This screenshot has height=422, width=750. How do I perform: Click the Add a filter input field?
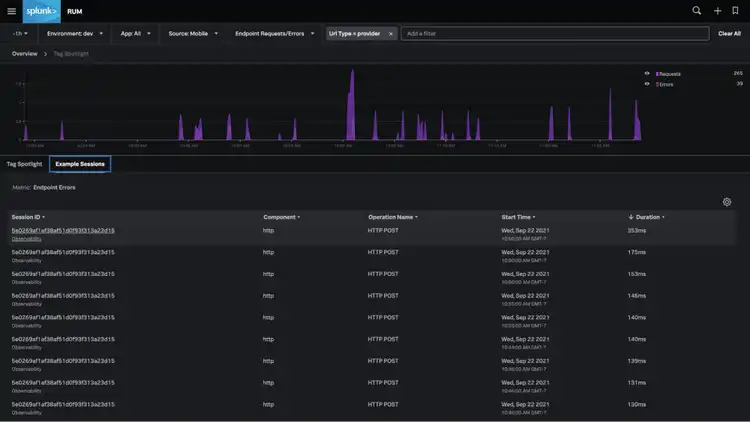click(555, 33)
